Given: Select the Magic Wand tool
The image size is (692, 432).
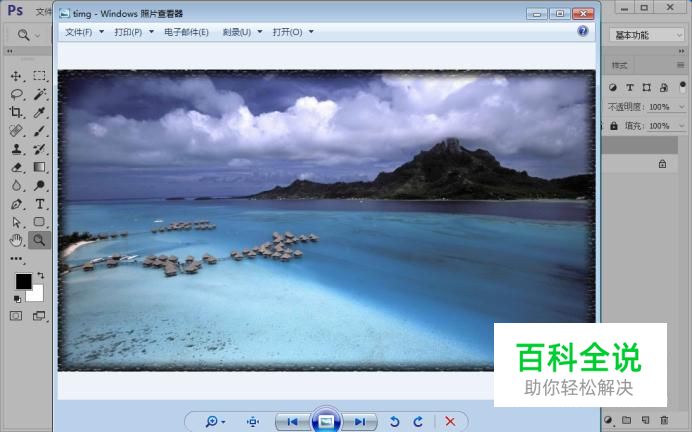Looking at the screenshot, I should 39,94.
